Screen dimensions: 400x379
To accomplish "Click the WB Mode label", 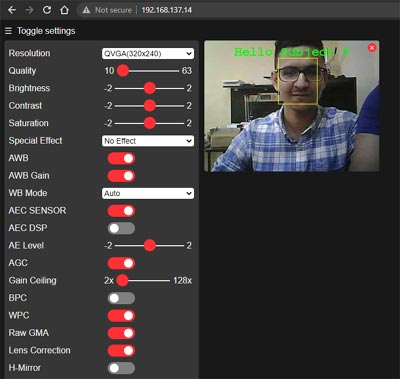I will 28,193.
